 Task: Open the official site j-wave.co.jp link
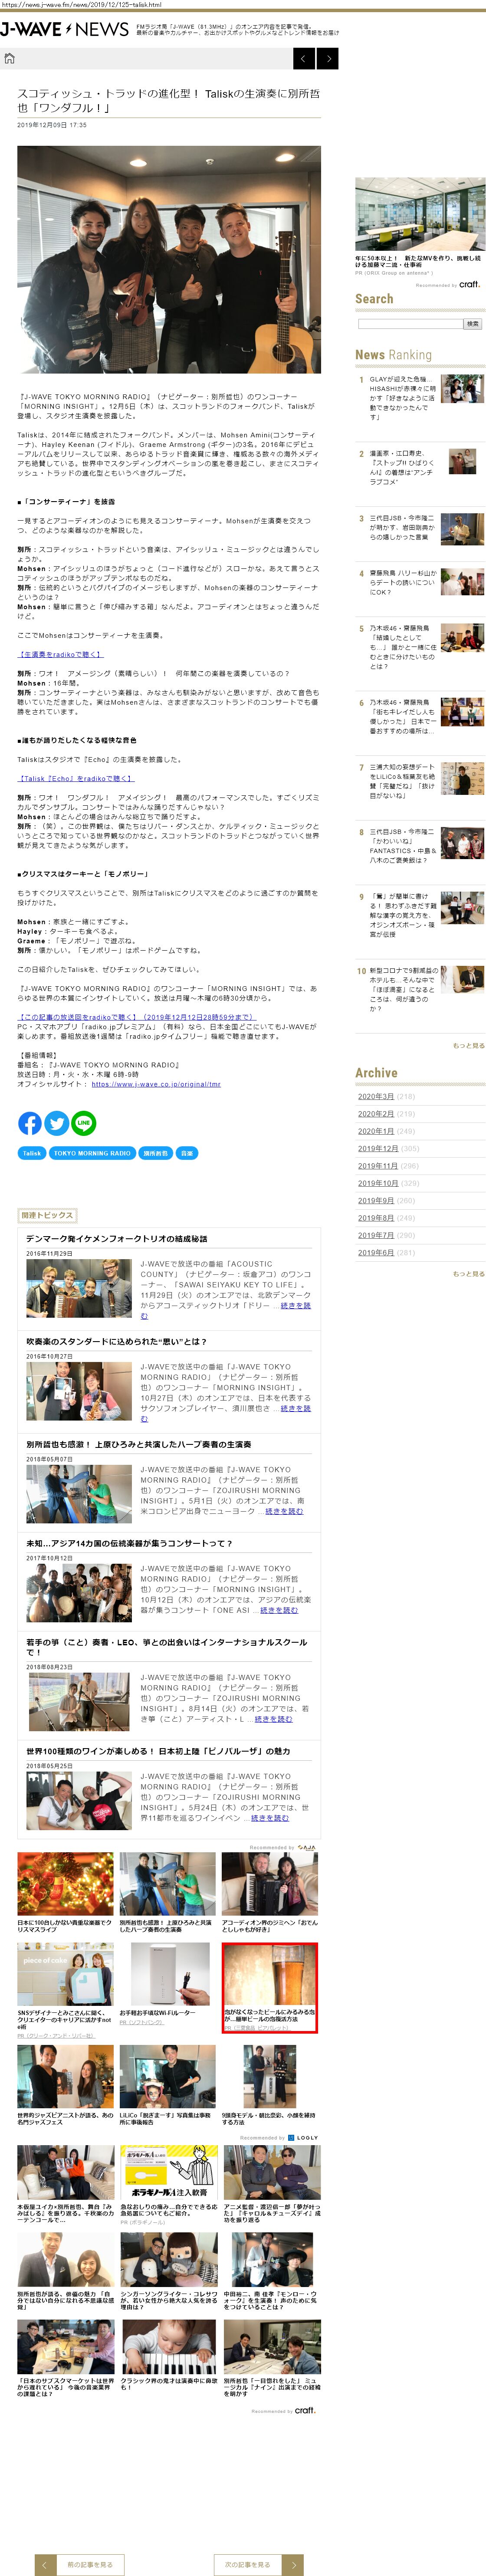[156, 1084]
